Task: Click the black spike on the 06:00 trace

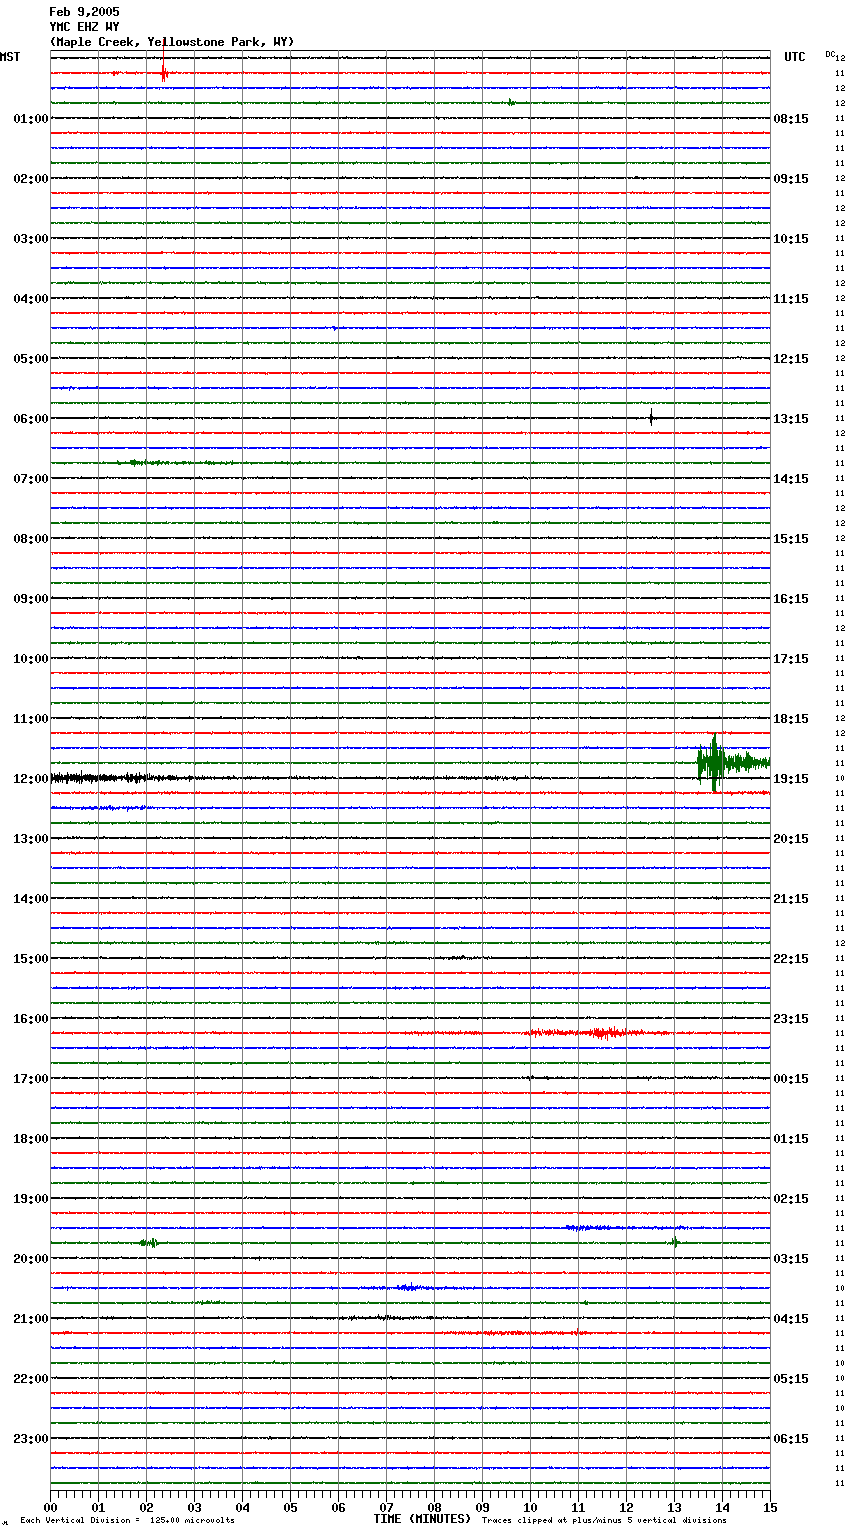Action: 651,418
